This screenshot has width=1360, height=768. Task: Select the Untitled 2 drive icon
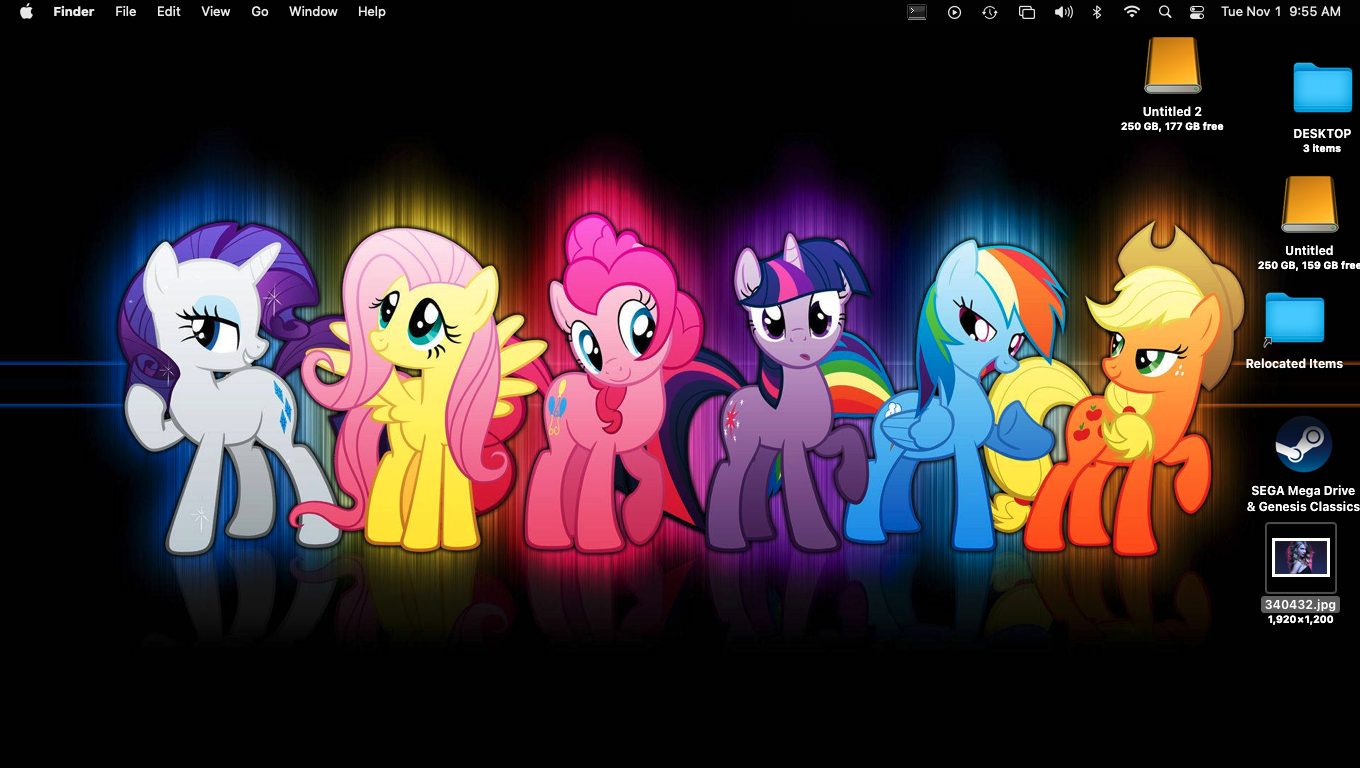click(1172, 66)
